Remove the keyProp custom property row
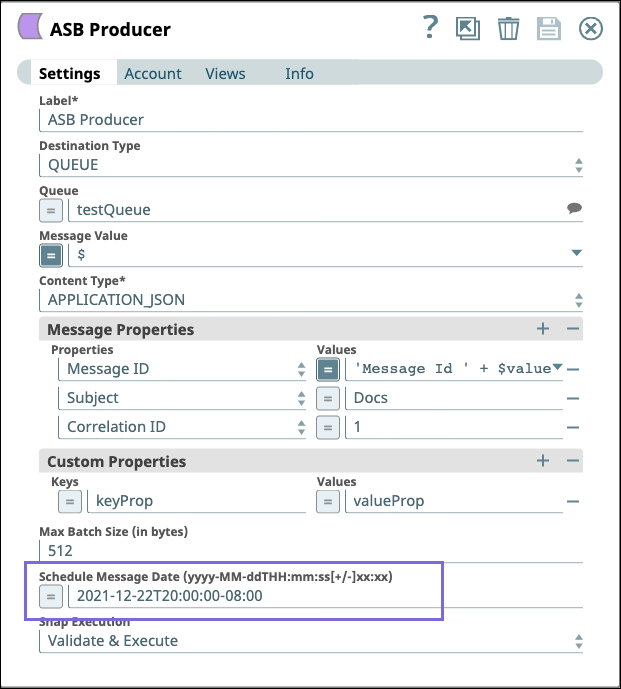 573,501
